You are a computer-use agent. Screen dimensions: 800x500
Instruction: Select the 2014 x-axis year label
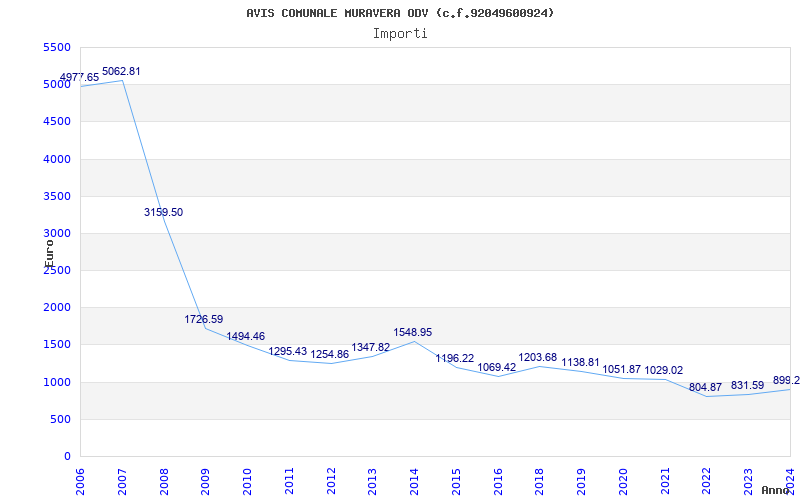414,481
